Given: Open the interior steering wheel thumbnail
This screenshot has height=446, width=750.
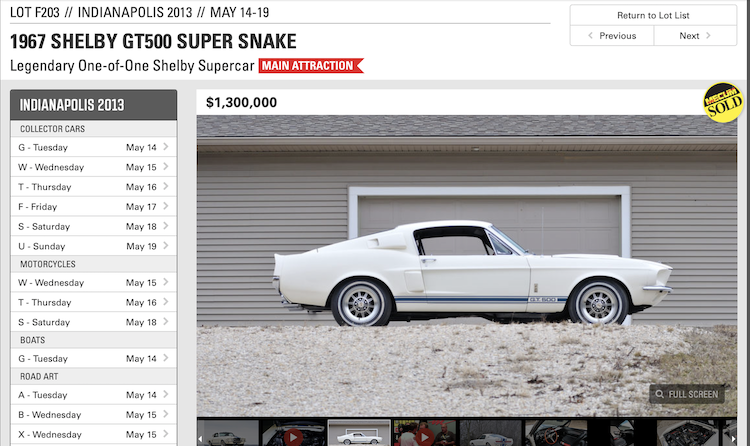Looking at the screenshot, I should pos(556,433).
